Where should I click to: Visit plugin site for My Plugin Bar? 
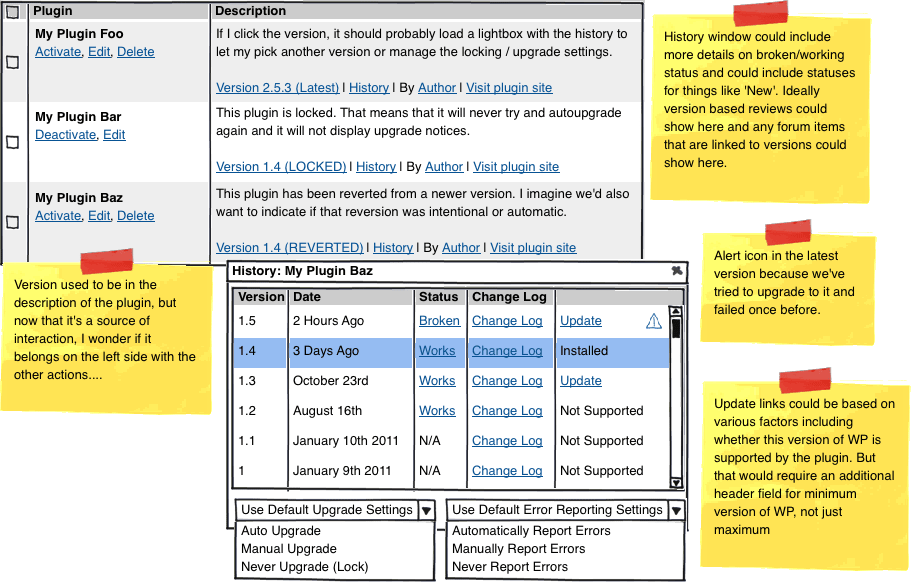[x=516, y=167]
